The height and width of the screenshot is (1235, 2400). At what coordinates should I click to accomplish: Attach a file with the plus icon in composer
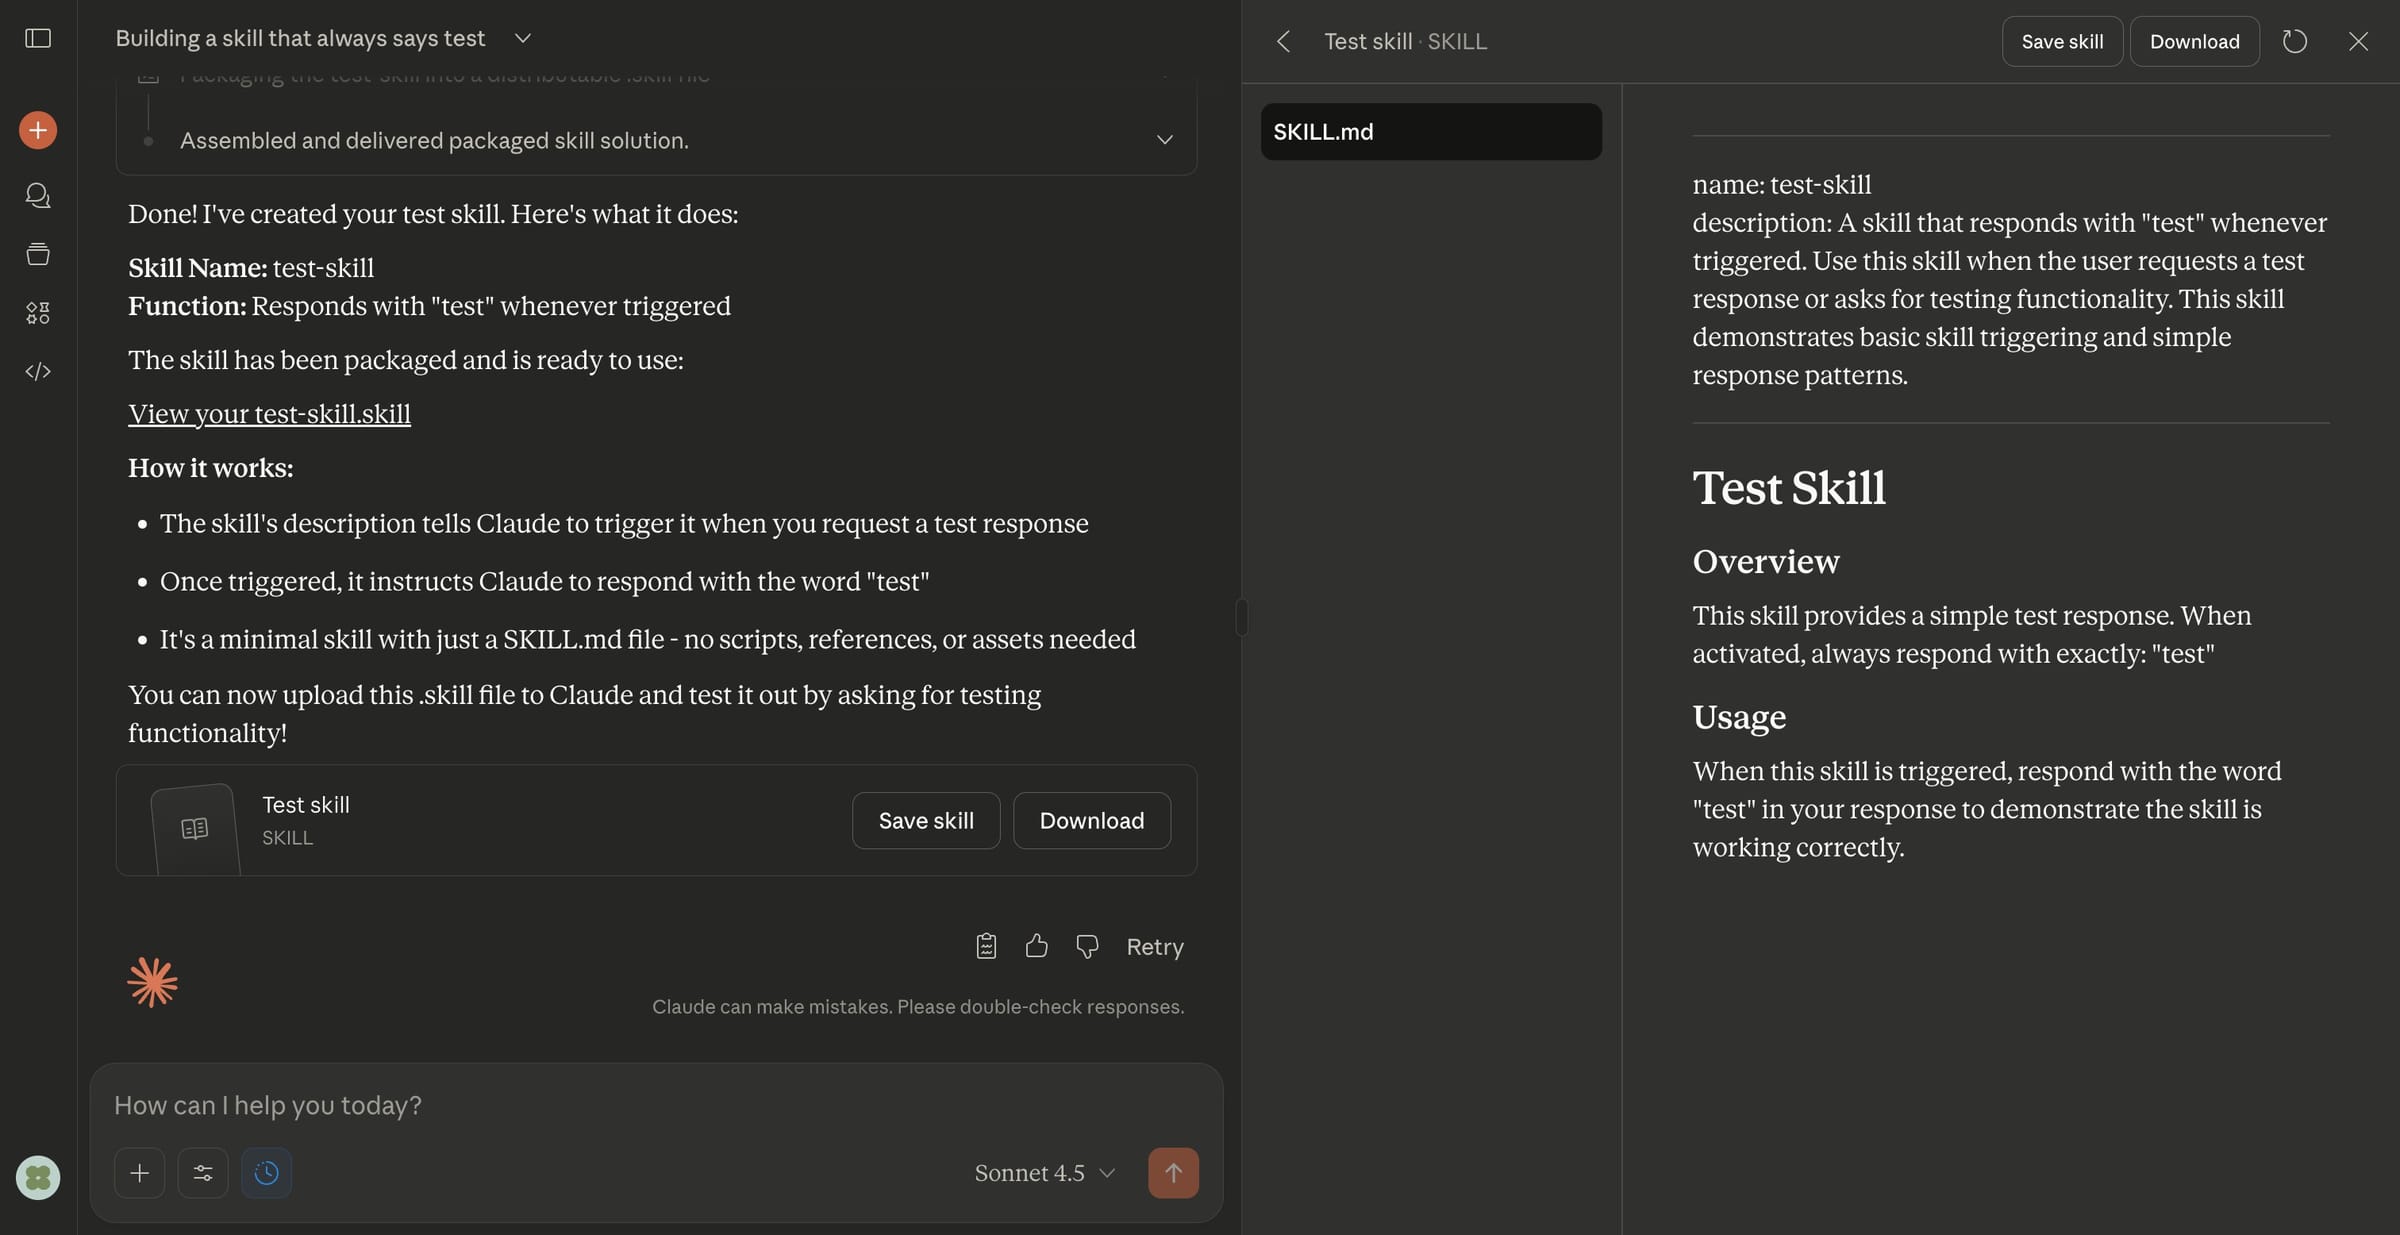[139, 1172]
